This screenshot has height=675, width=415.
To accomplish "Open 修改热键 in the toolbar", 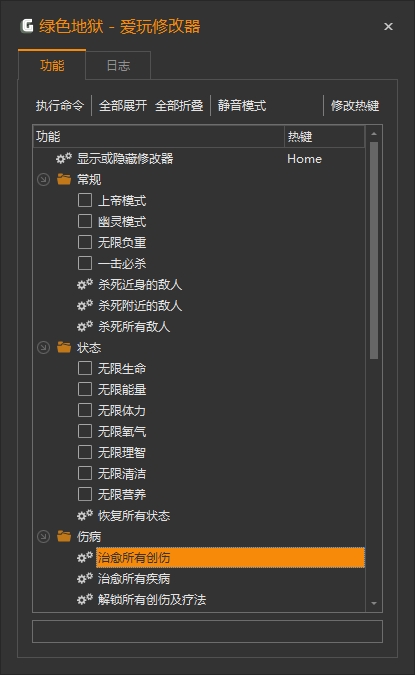I will tap(355, 105).
